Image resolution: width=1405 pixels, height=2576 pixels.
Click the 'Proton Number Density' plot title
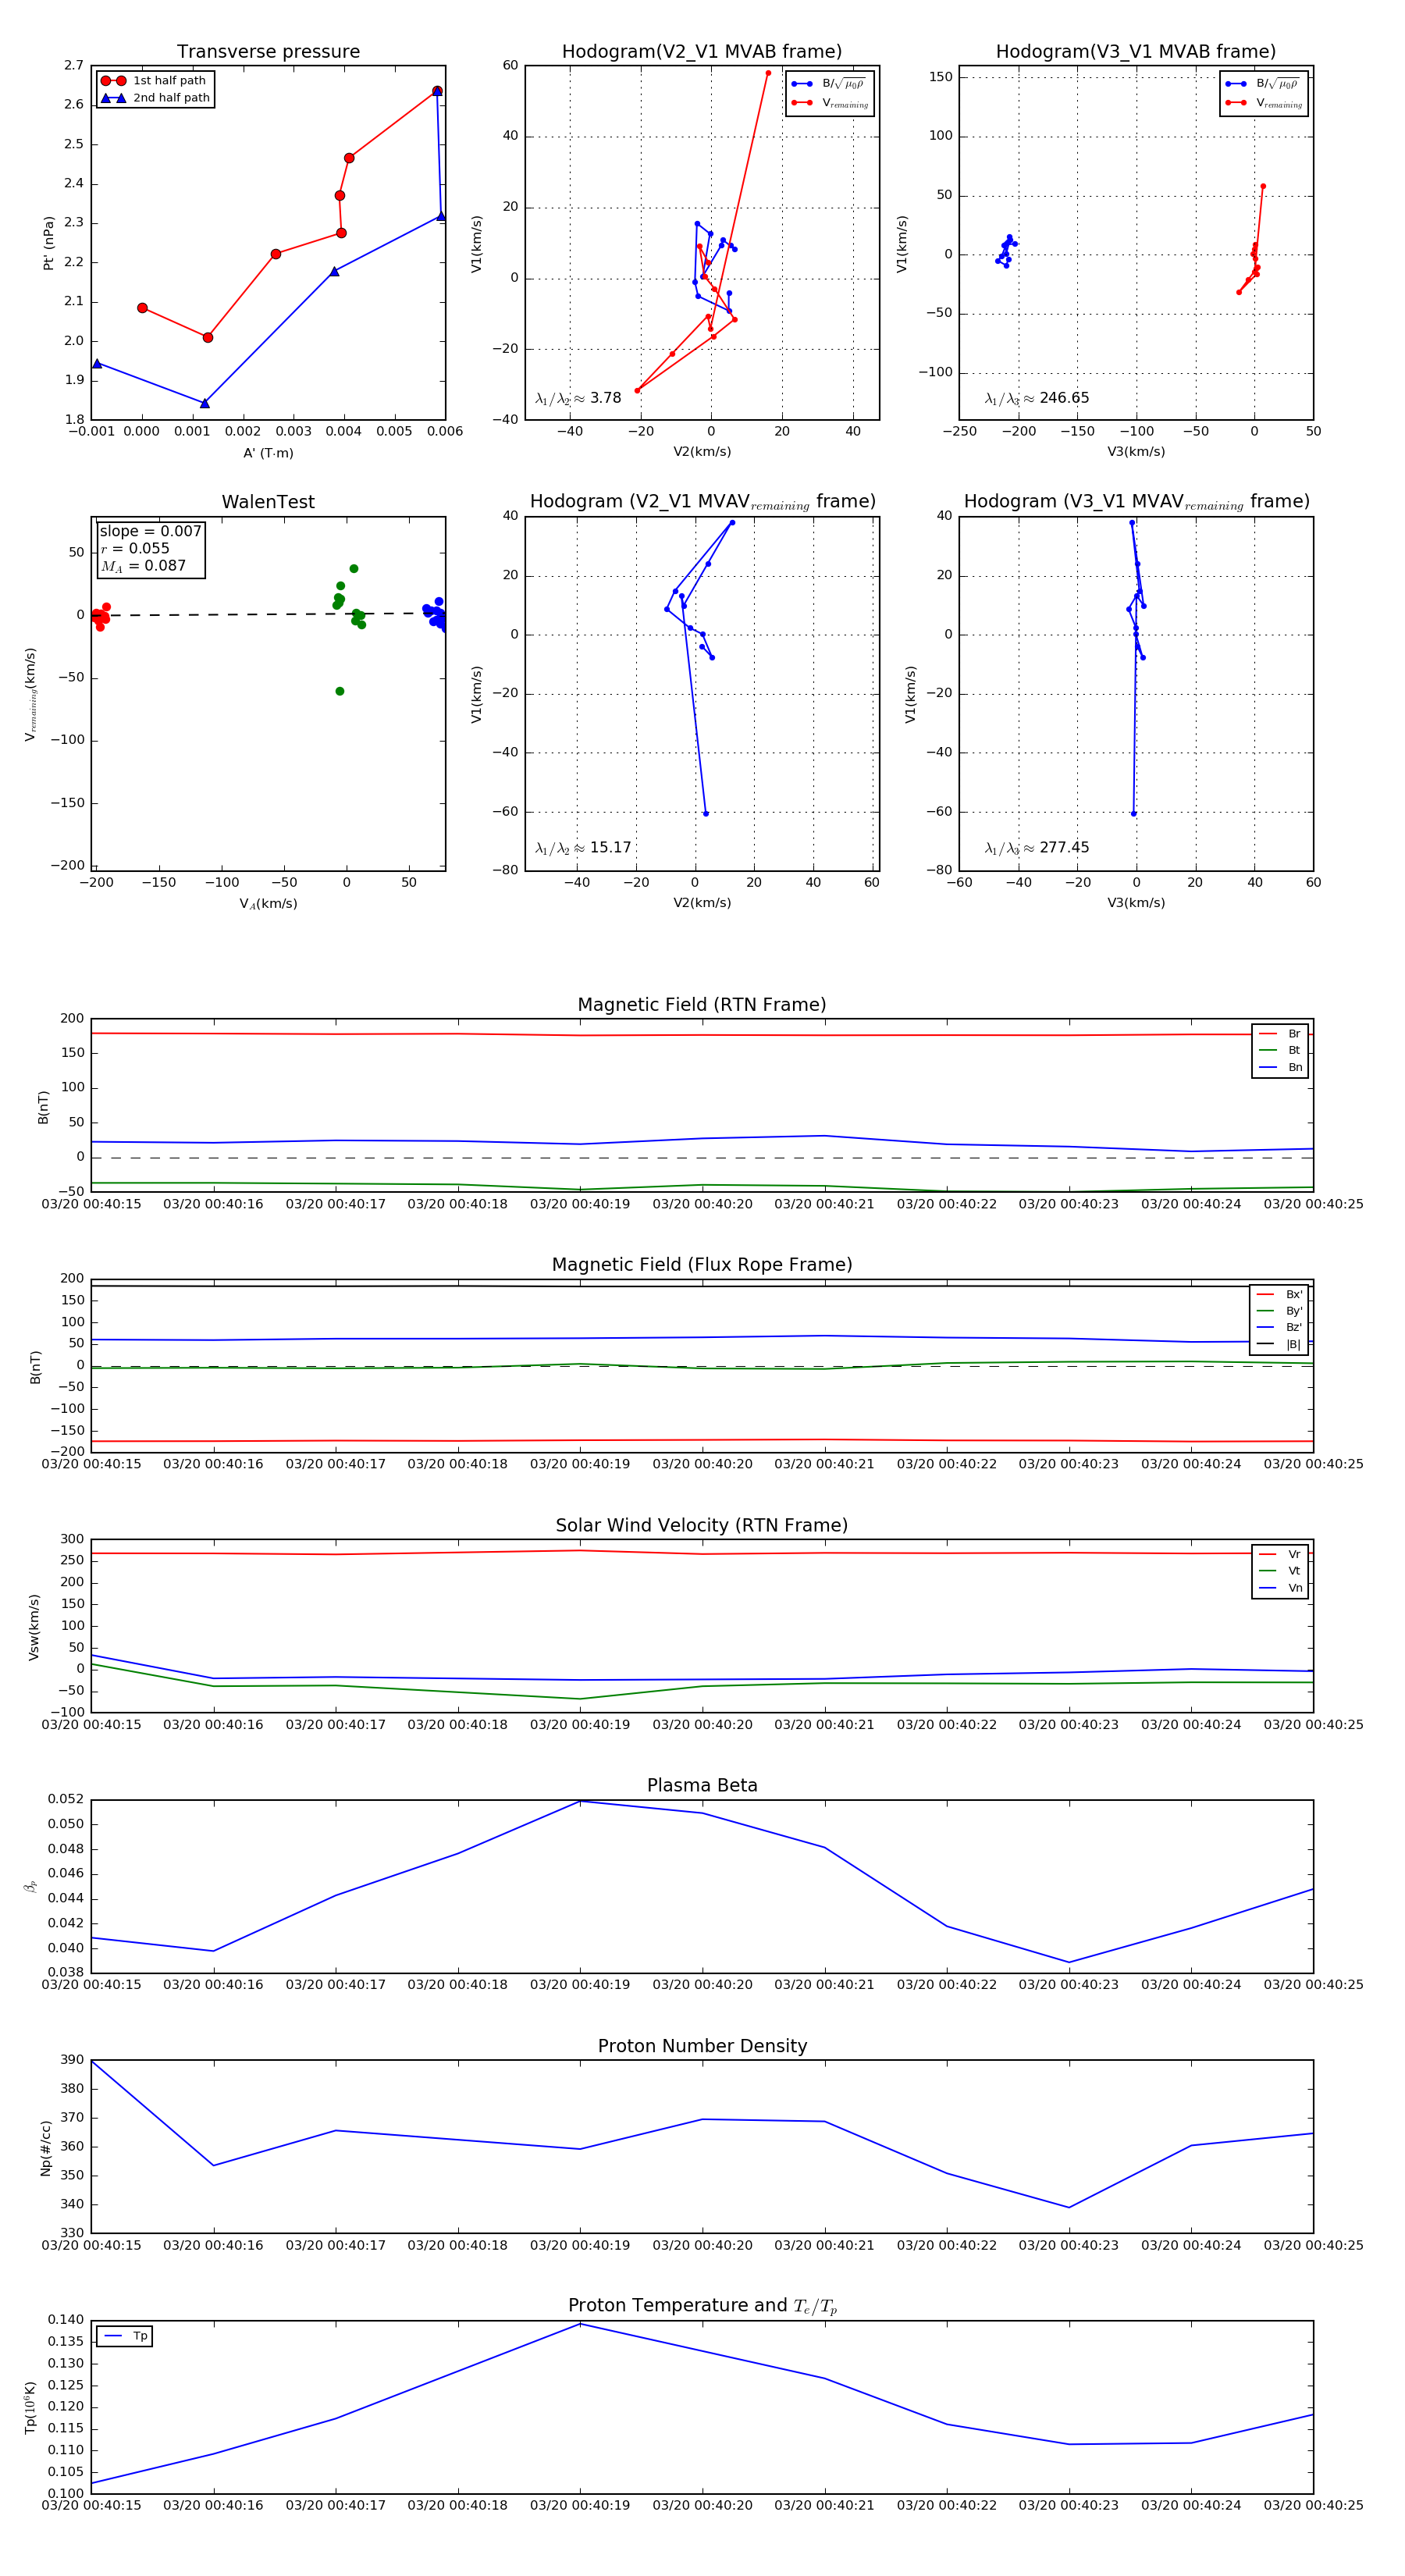coord(702,2046)
